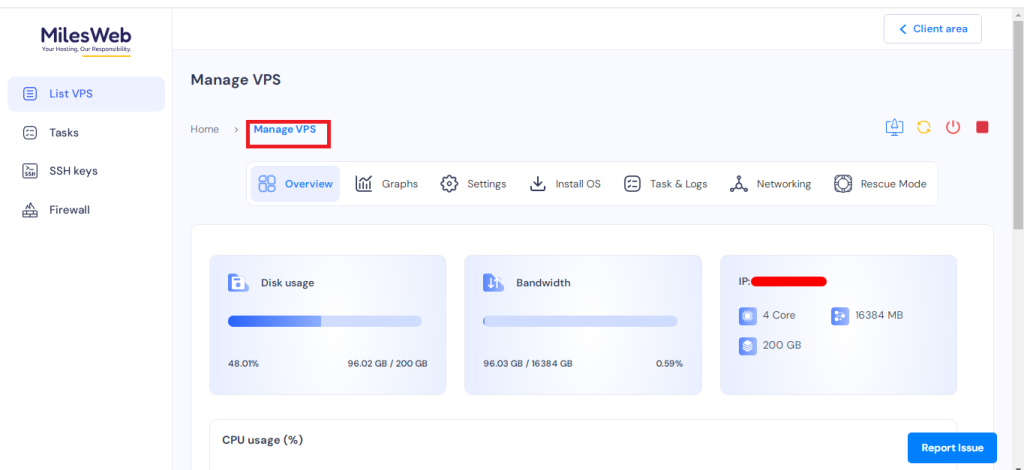Click the red square stop icon
Screen dimensions: 1024x470
click(x=982, y=127)
